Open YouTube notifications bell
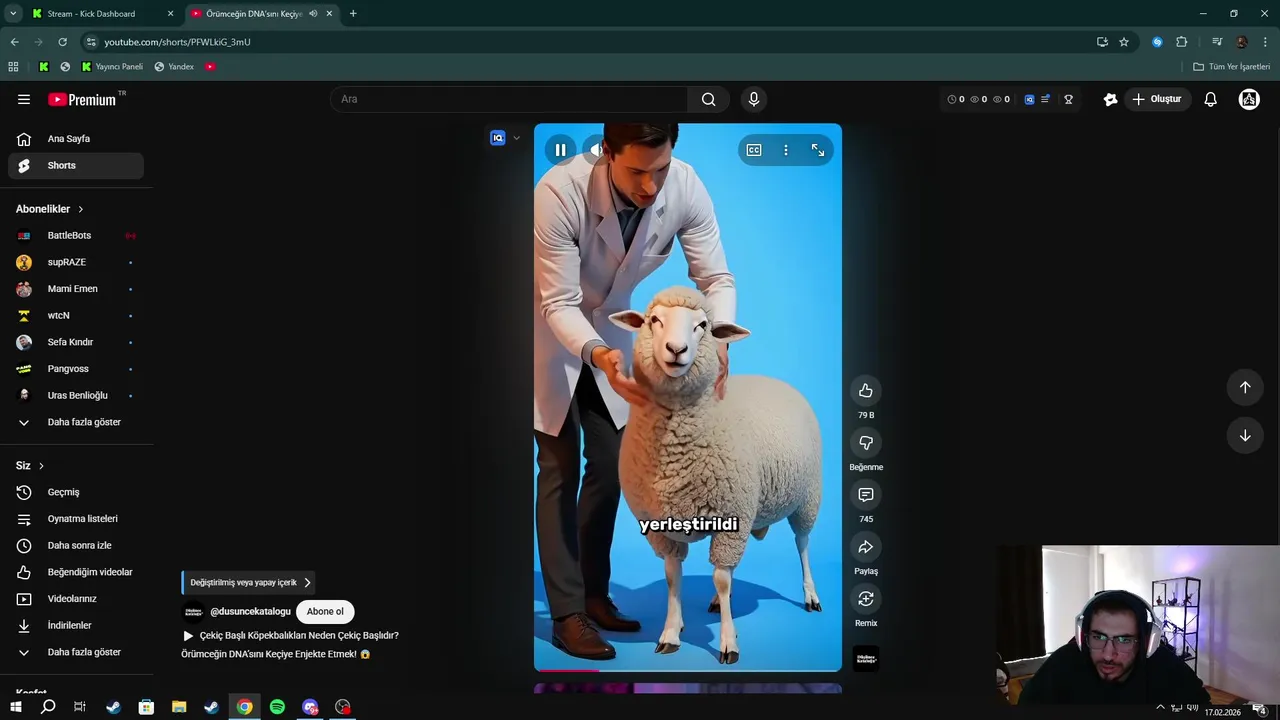Image resolution: width=1280 pixels, height=720 pixels. pyautogui.click(x=1210, y=99)
